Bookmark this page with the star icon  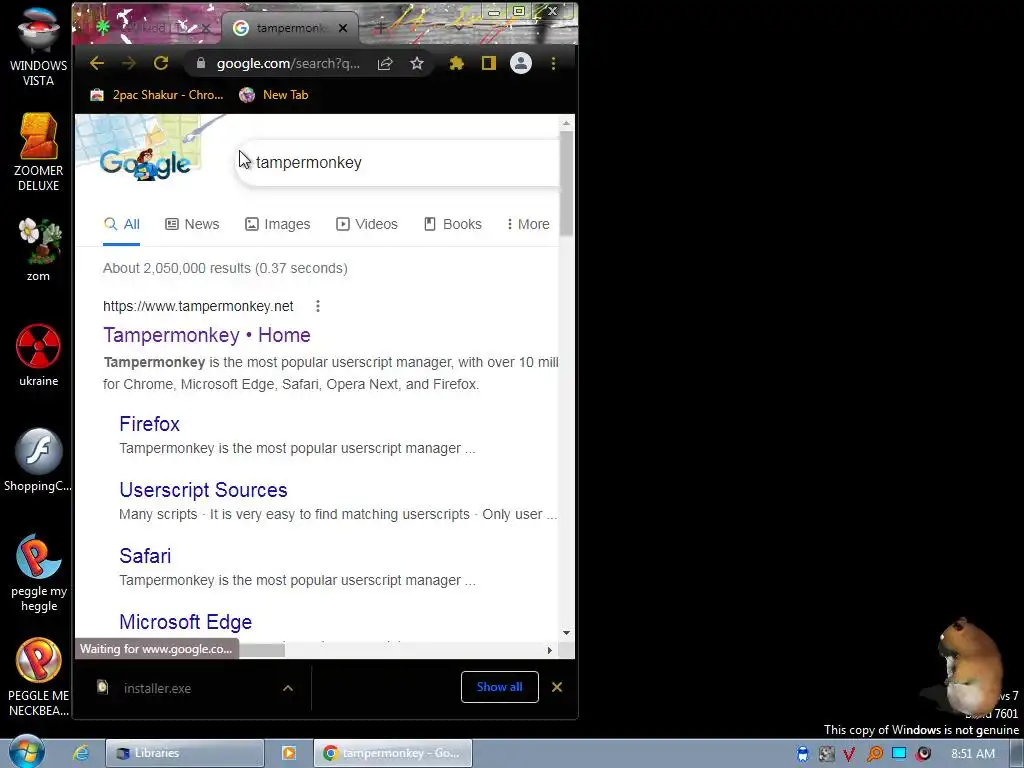[417, 63]
